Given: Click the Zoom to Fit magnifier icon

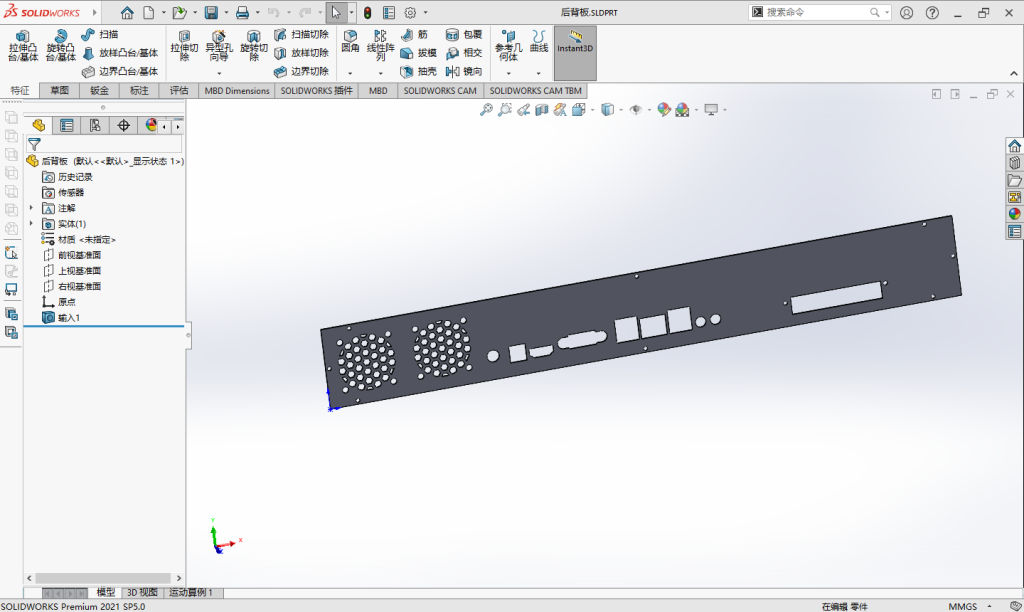Looking at the screenshot, I should 486,109.
